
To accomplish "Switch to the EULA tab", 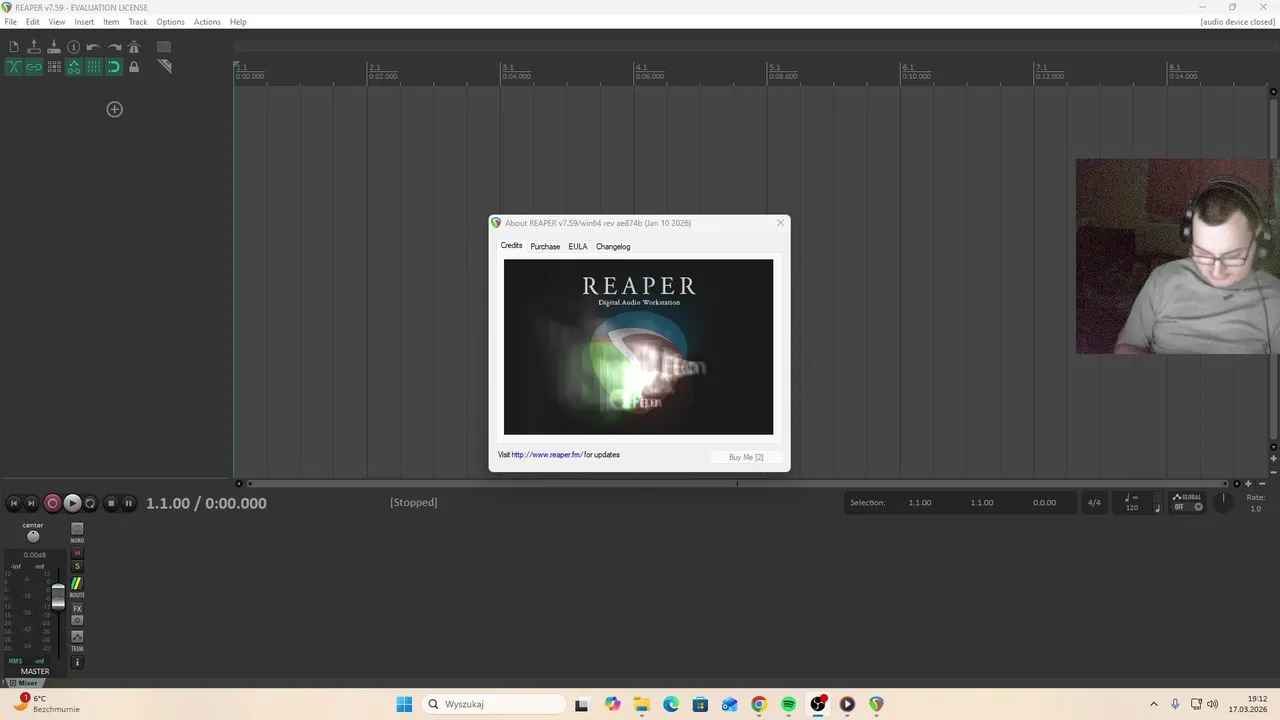I will (x=578, y=246).
